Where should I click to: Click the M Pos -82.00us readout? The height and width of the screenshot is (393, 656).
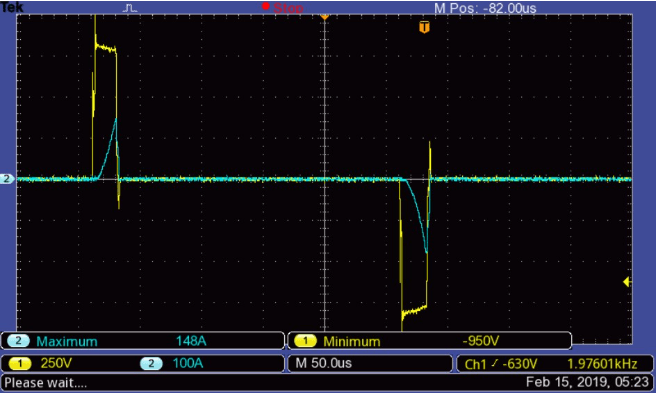tap(485, 8)
